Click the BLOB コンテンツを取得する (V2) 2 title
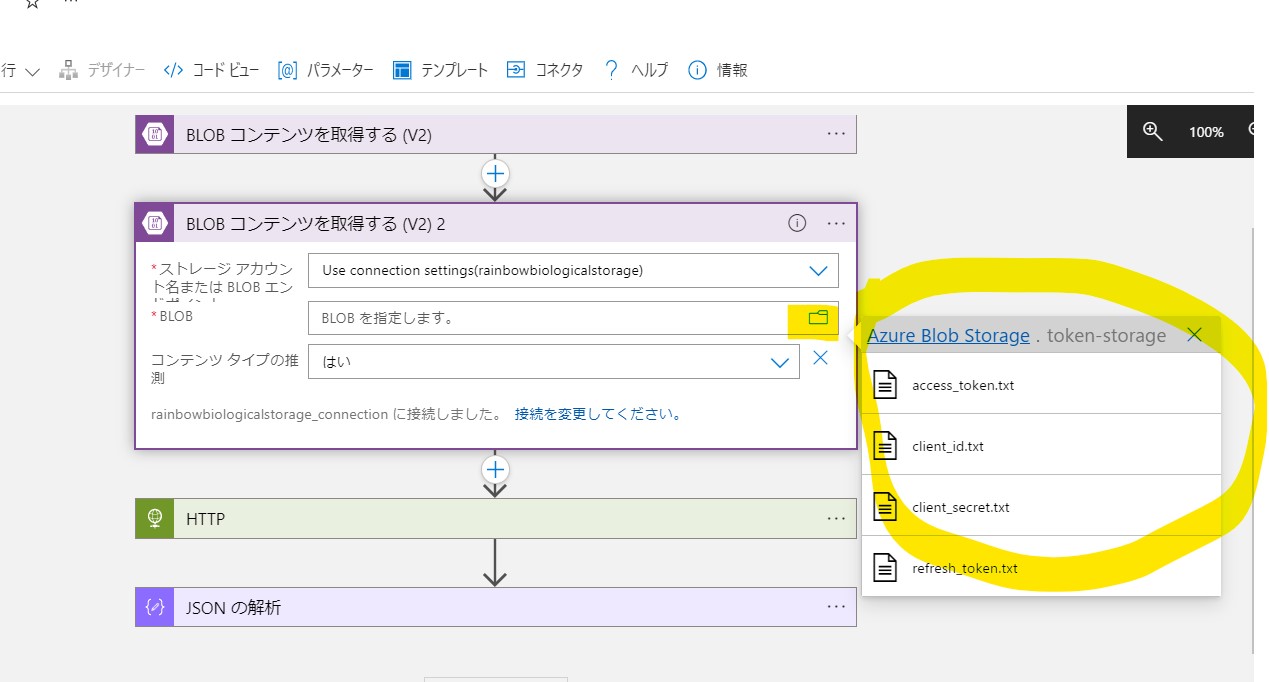 [x=316, y=224]
